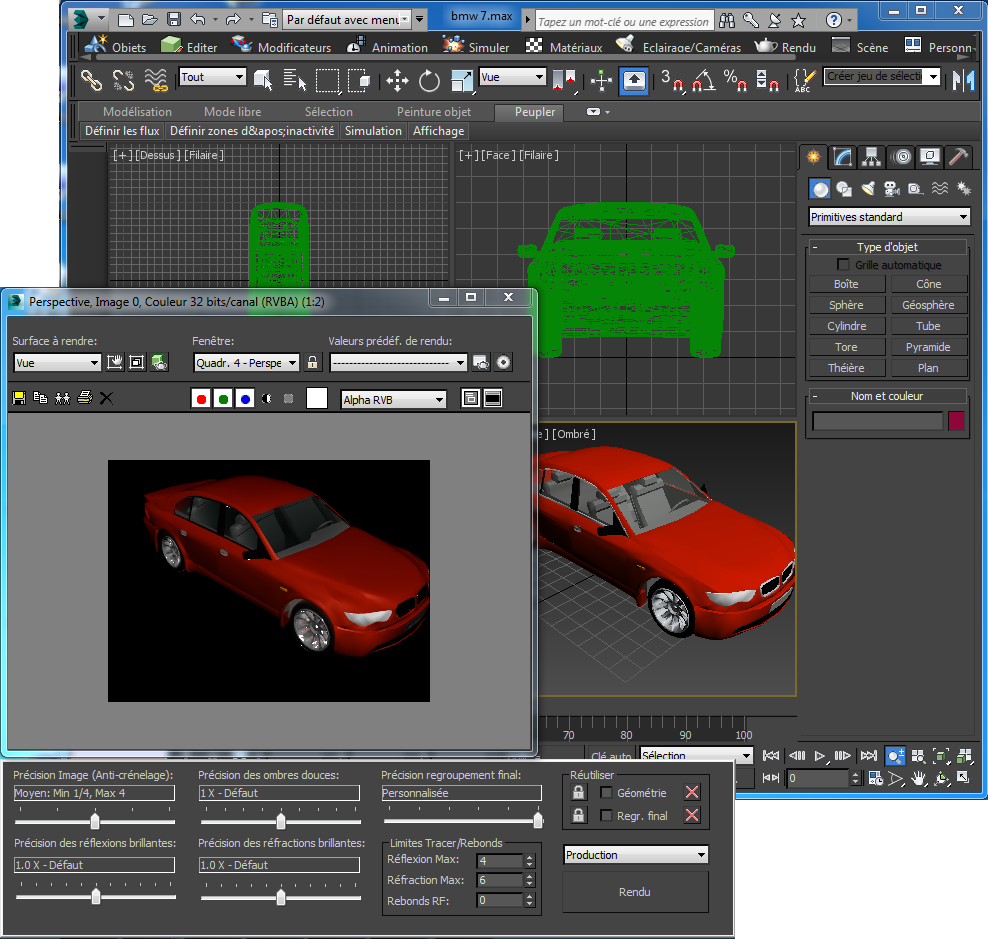Check the Regr. final checkbox

point(606,816)
